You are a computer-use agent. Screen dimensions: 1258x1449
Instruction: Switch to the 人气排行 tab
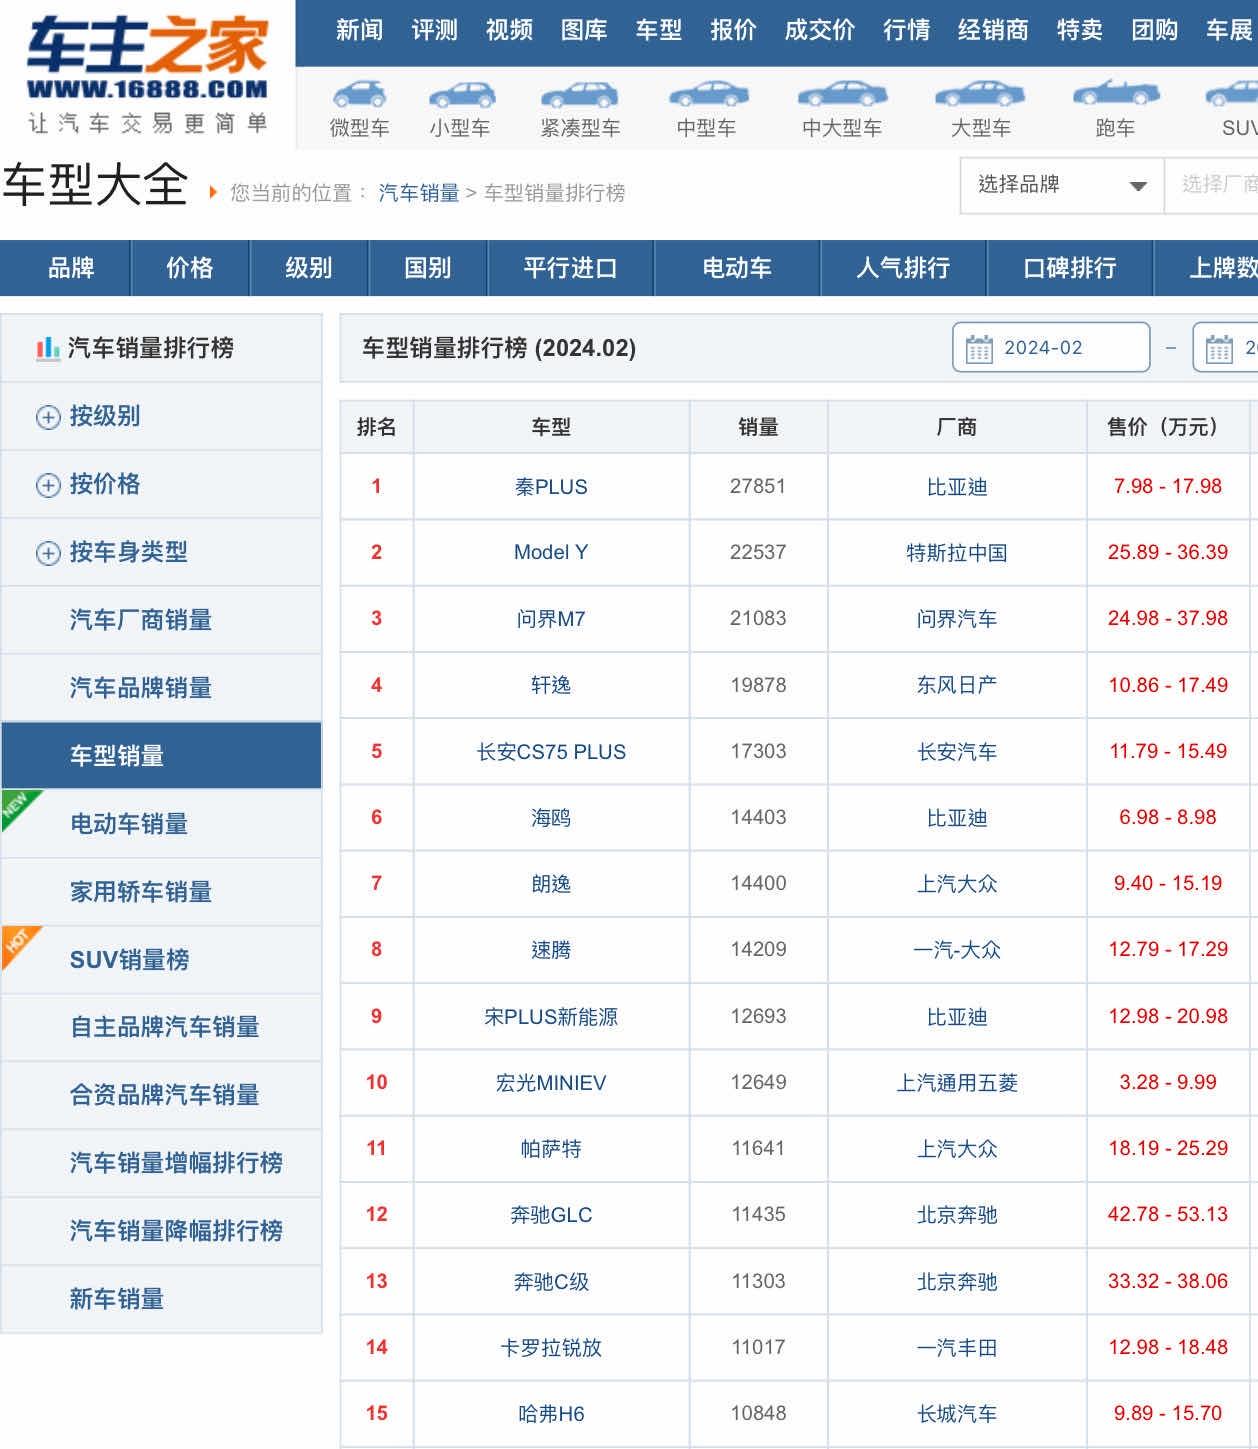903,268
